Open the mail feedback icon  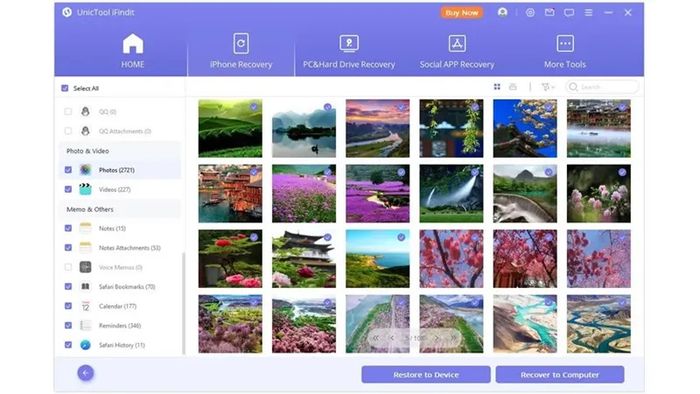click(x=550, y=12)
